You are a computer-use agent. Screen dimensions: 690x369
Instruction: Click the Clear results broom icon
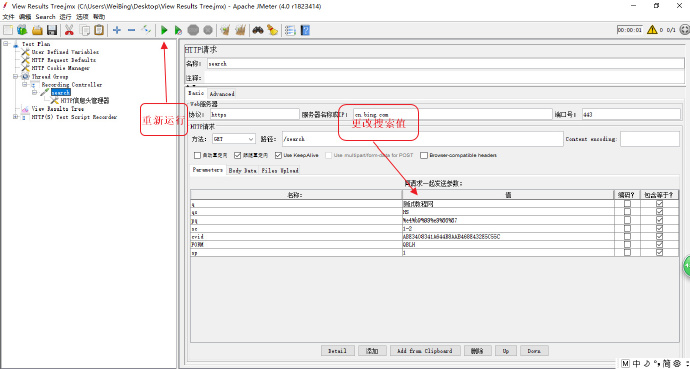[225, 30]
